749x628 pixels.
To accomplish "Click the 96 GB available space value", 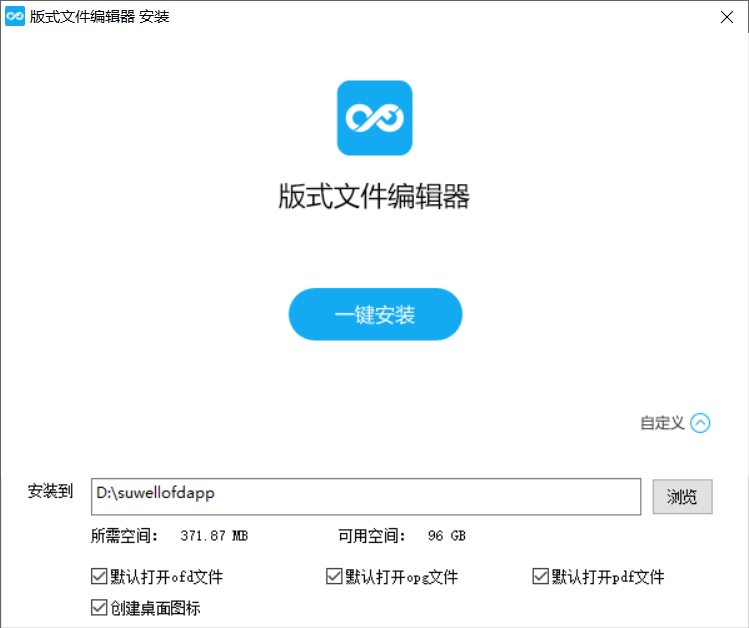I will [x=446, y=536].
